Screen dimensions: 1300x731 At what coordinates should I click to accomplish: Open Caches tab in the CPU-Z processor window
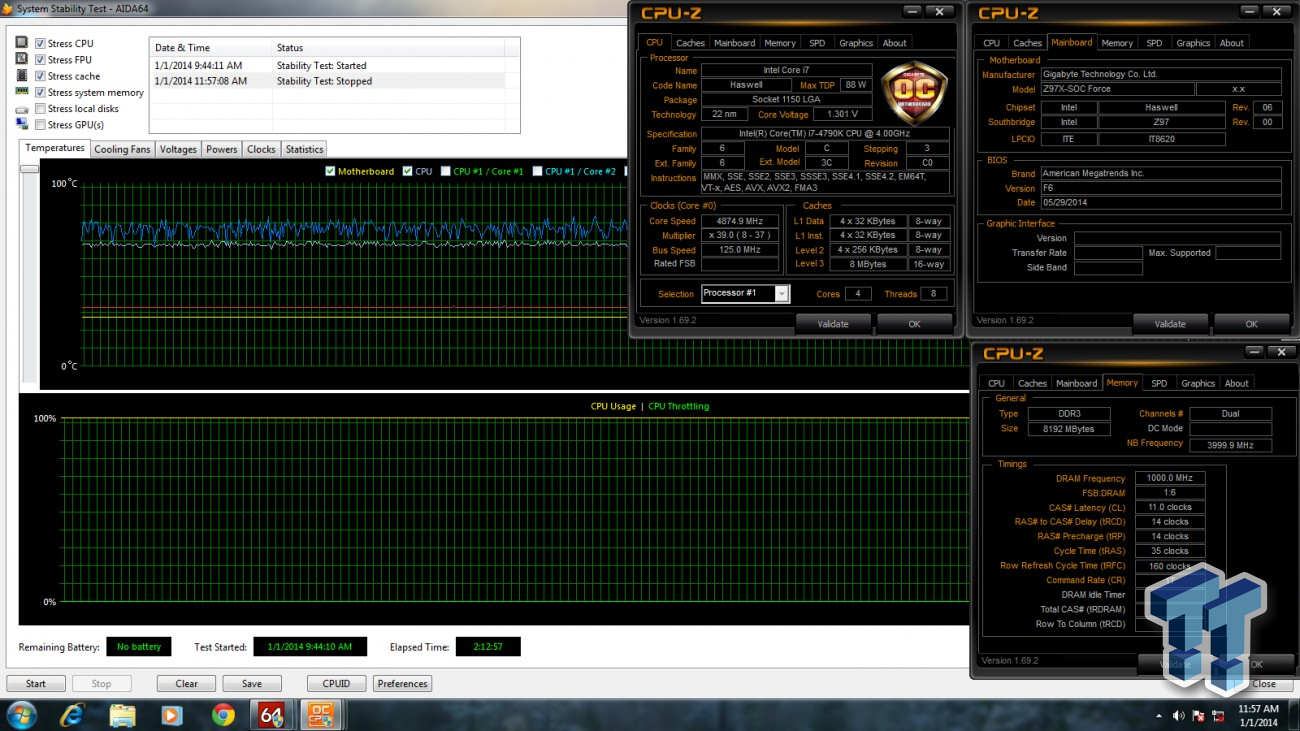point(690,43)
